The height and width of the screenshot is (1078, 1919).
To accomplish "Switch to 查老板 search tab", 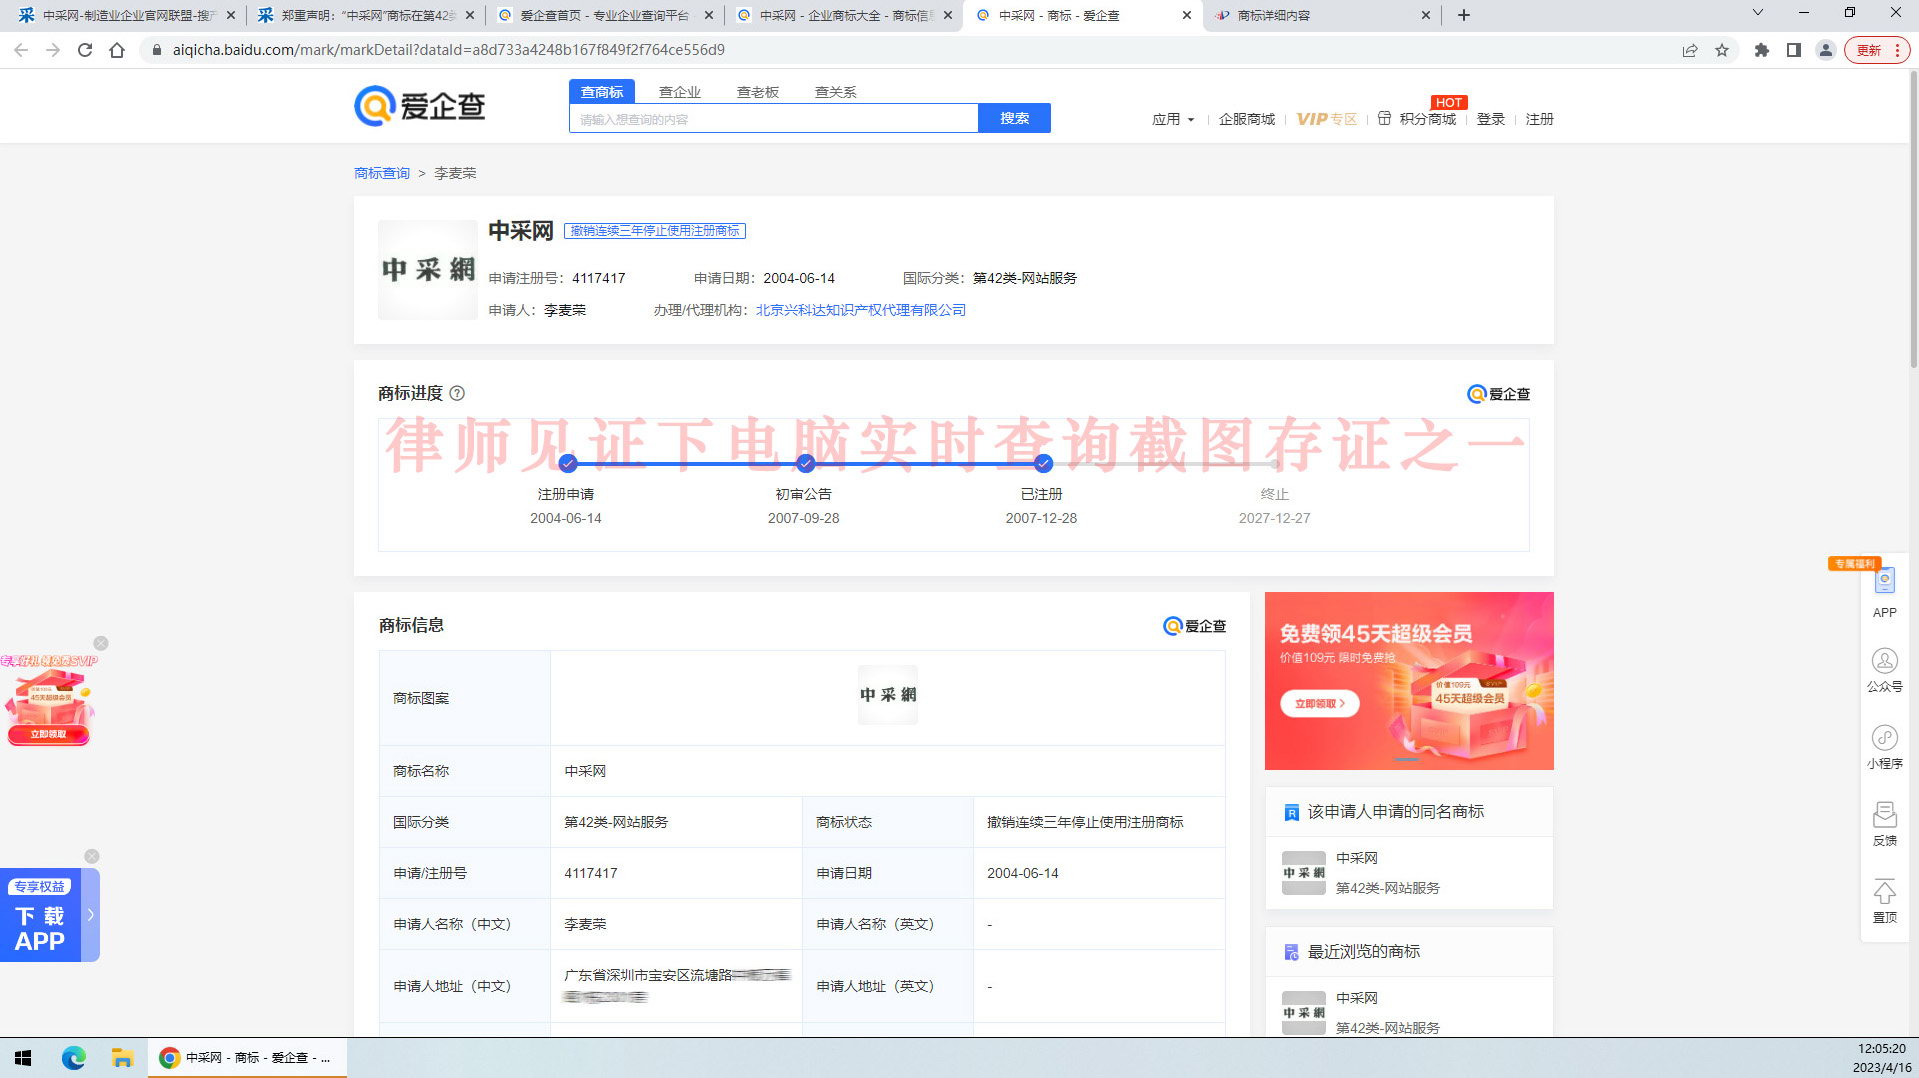I will coord(757,92).
